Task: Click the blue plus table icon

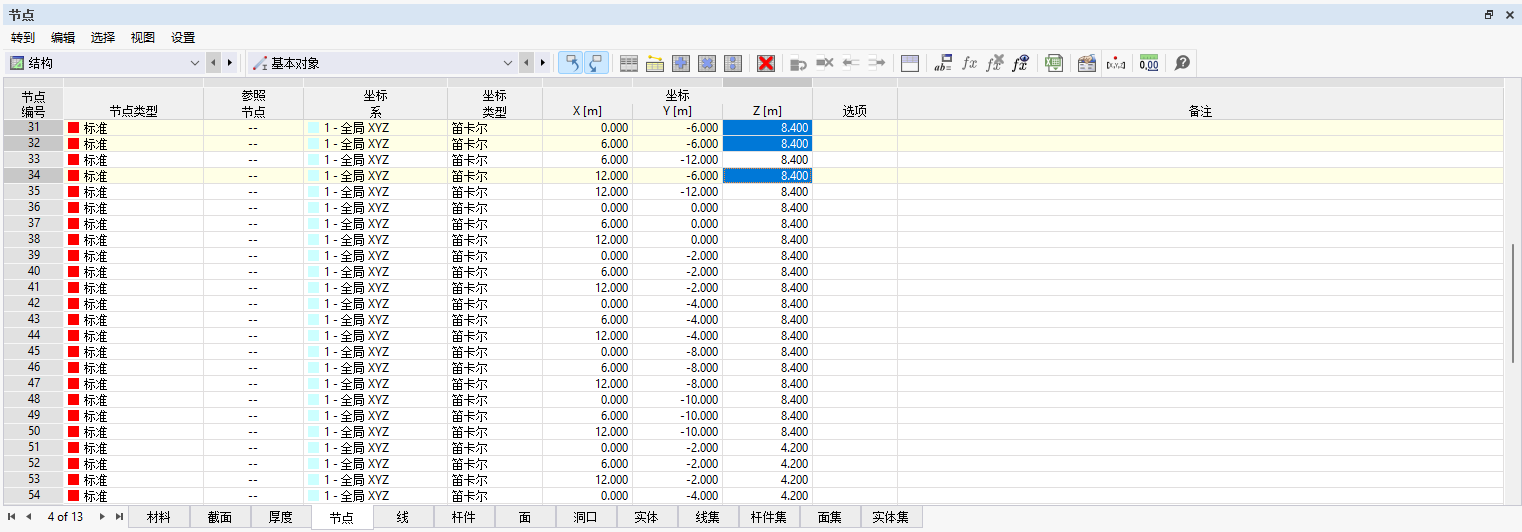Action: click(681, 63)
